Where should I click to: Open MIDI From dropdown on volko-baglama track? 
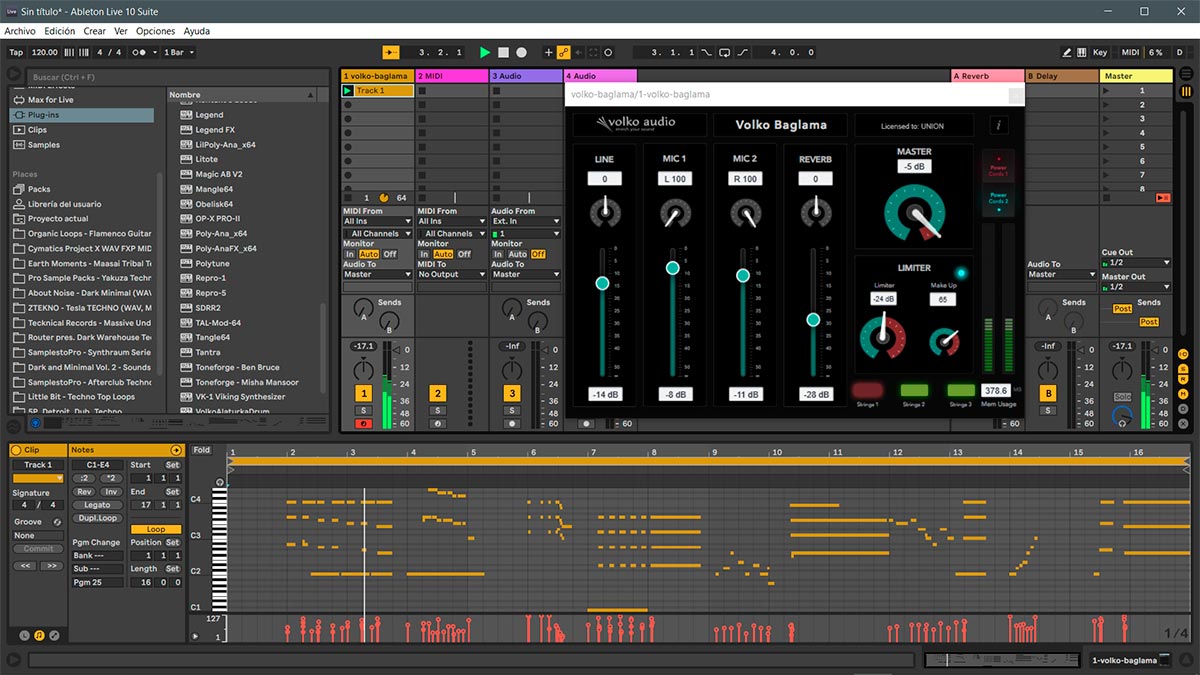pyautogui.click(x=376, y=221)
